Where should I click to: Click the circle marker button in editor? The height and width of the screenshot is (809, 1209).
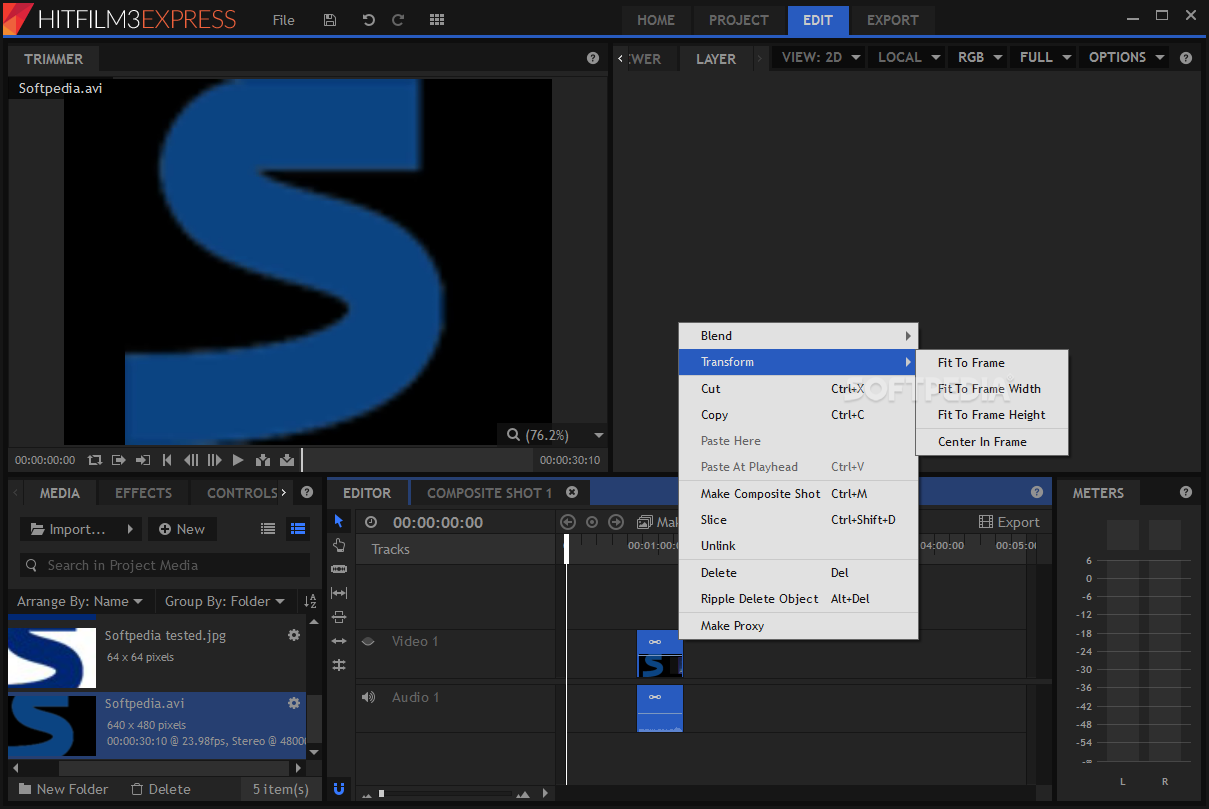pos(592,522)
